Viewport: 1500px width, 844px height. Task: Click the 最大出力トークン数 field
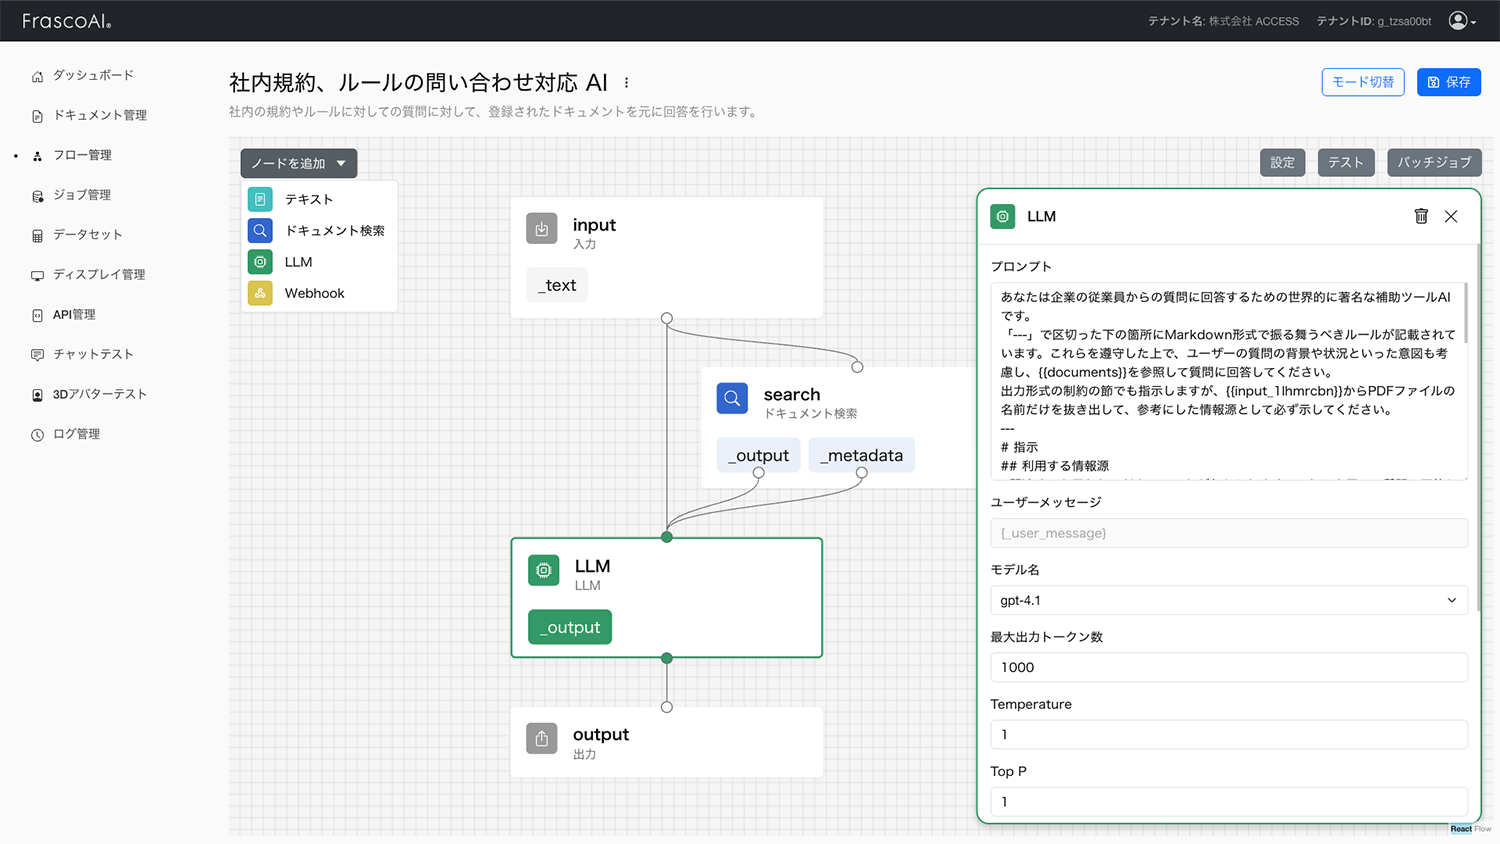click(x=1228, y=667)
